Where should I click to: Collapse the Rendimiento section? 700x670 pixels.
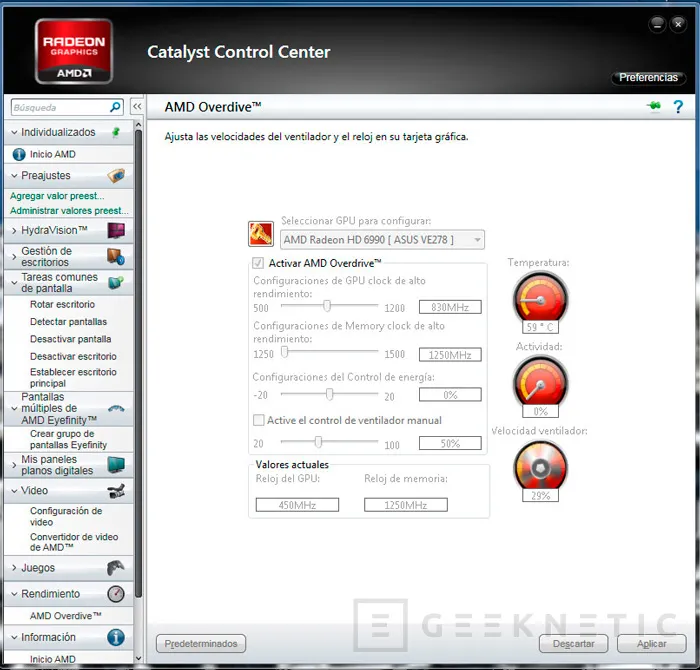(x=14, y=594)
